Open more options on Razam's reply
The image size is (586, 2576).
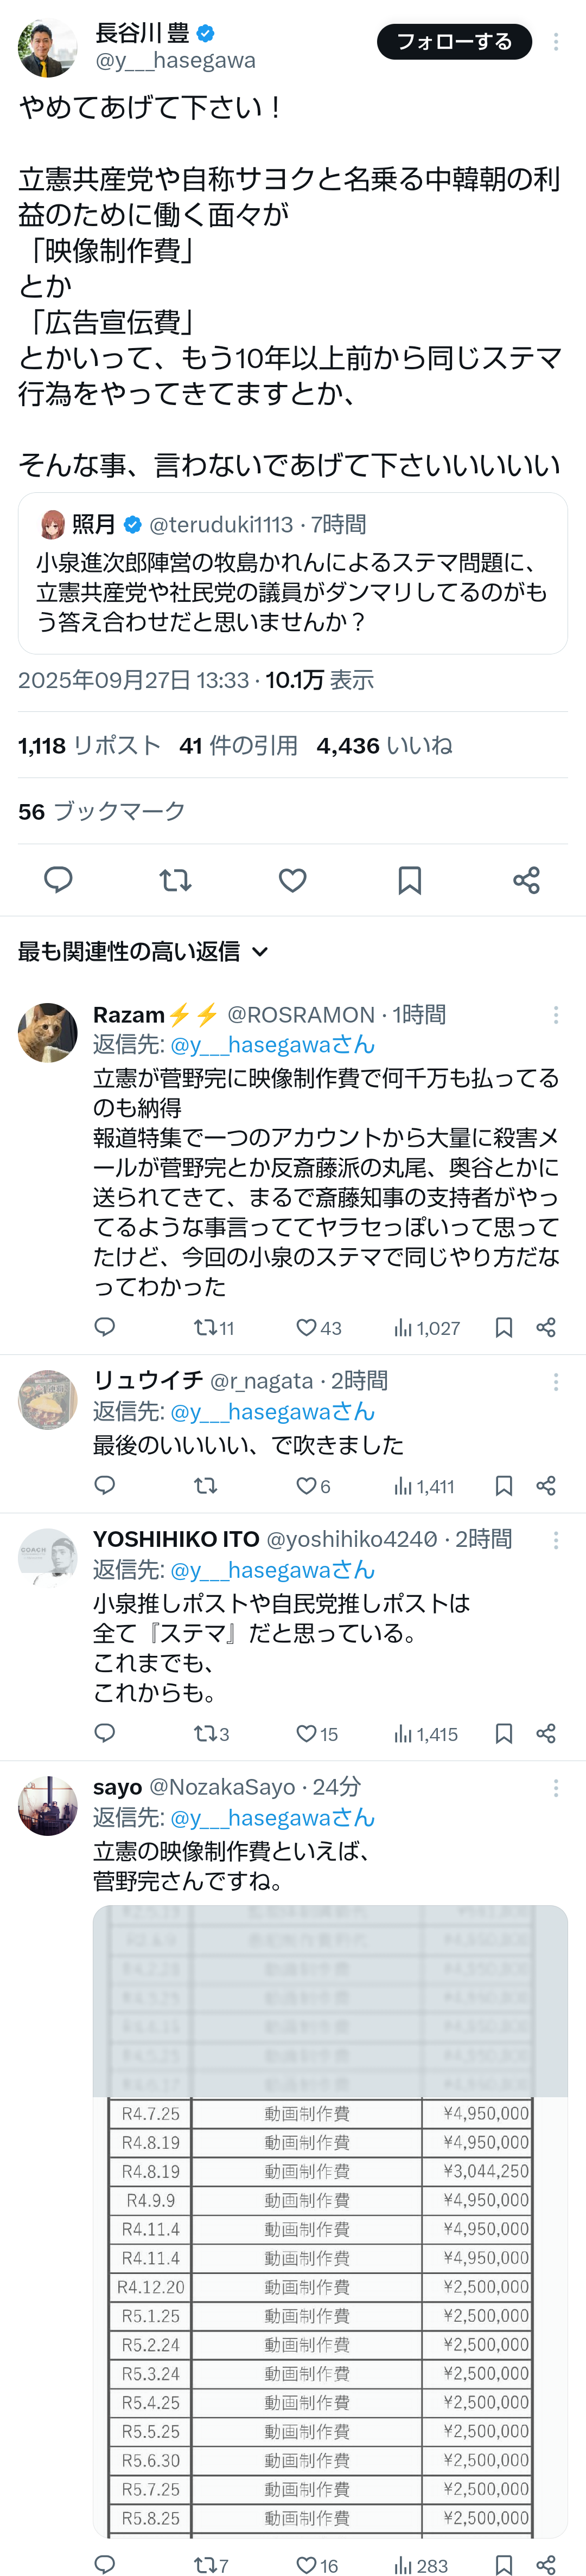(x=556, y=1015)
